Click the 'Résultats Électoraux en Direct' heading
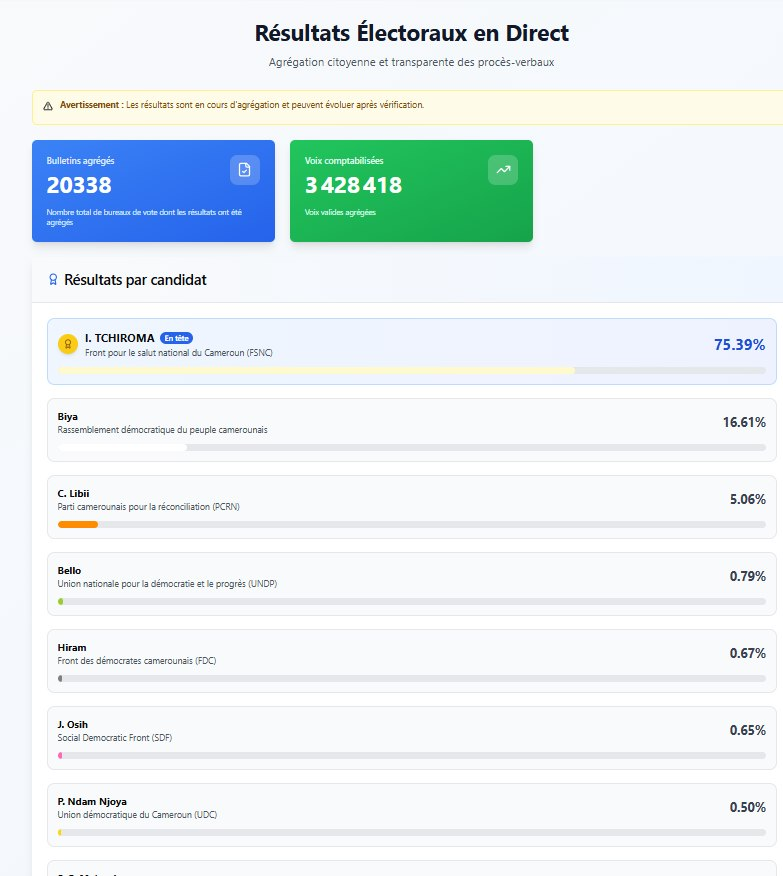783x876 pixels. coord(412,33)
